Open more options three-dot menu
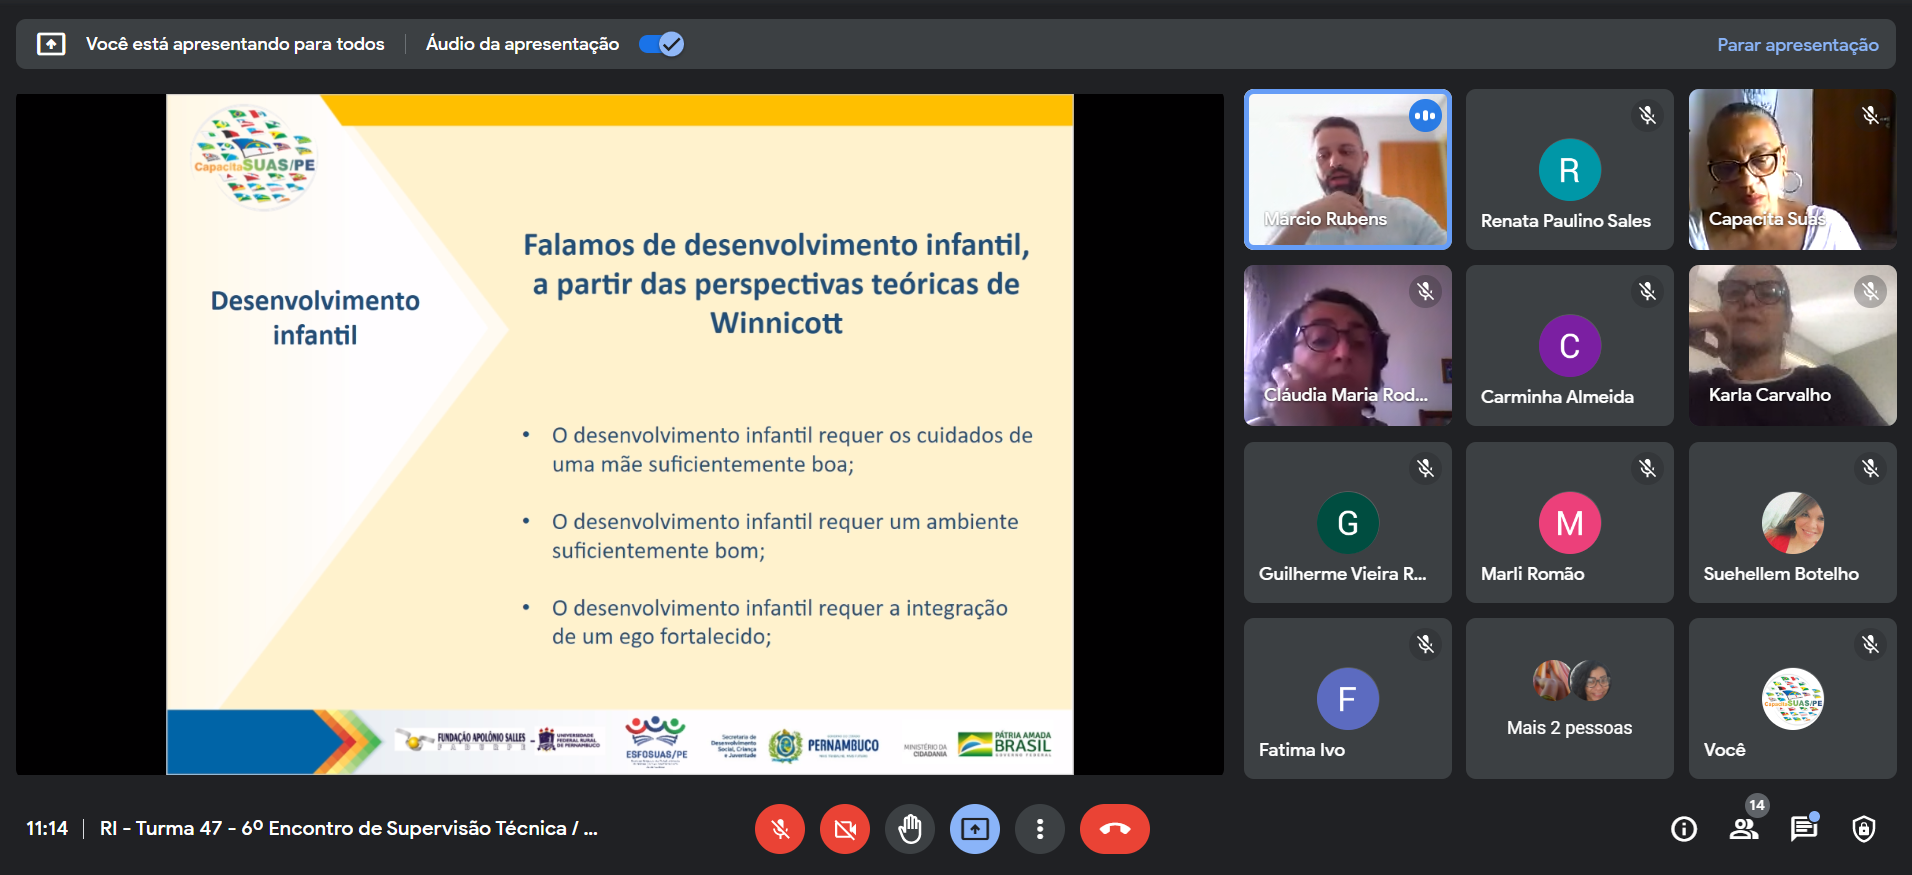This screenshot has height=875, width=1912. tap(1040, 829)
